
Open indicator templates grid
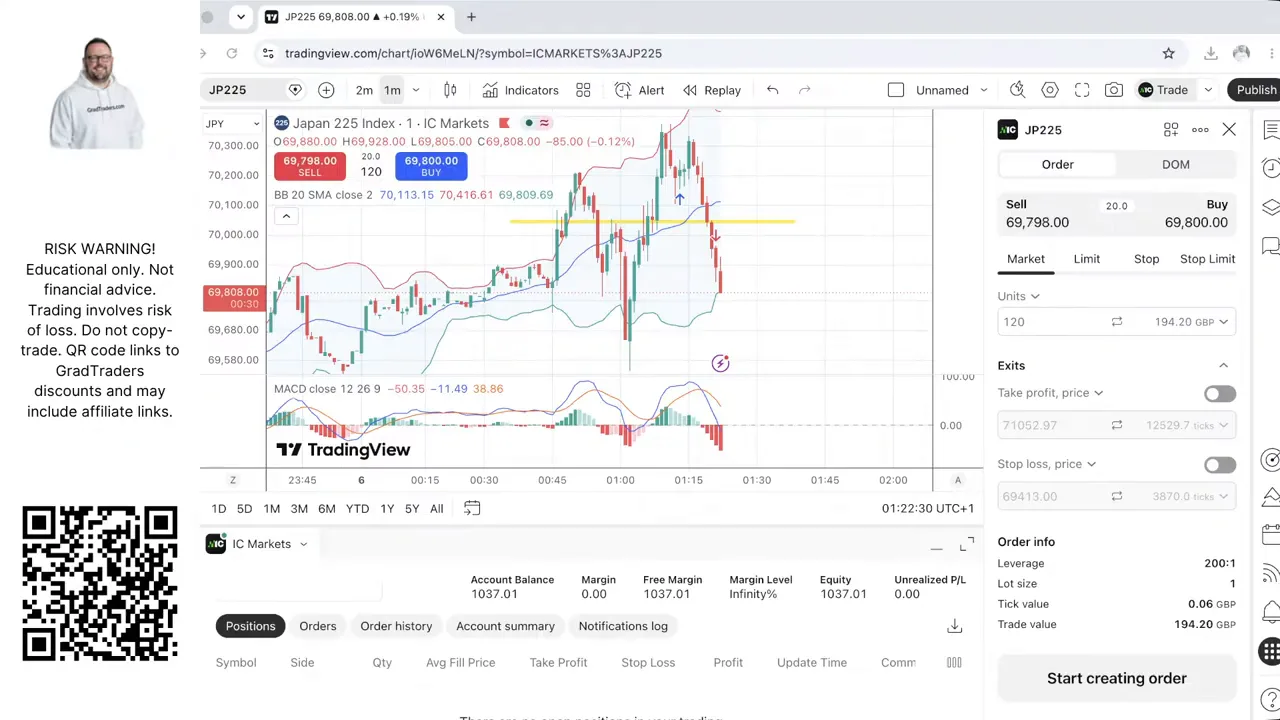pyautogui.click(x=583, y=90)
